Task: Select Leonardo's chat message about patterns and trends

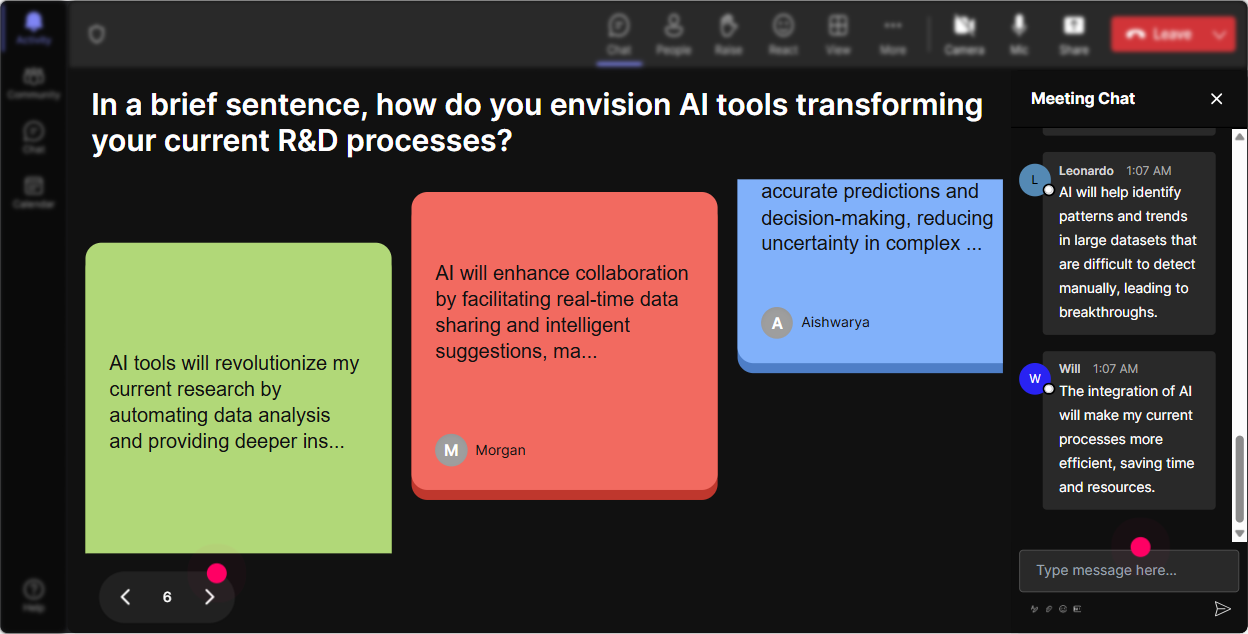Action: click(x=1129, y=243)
